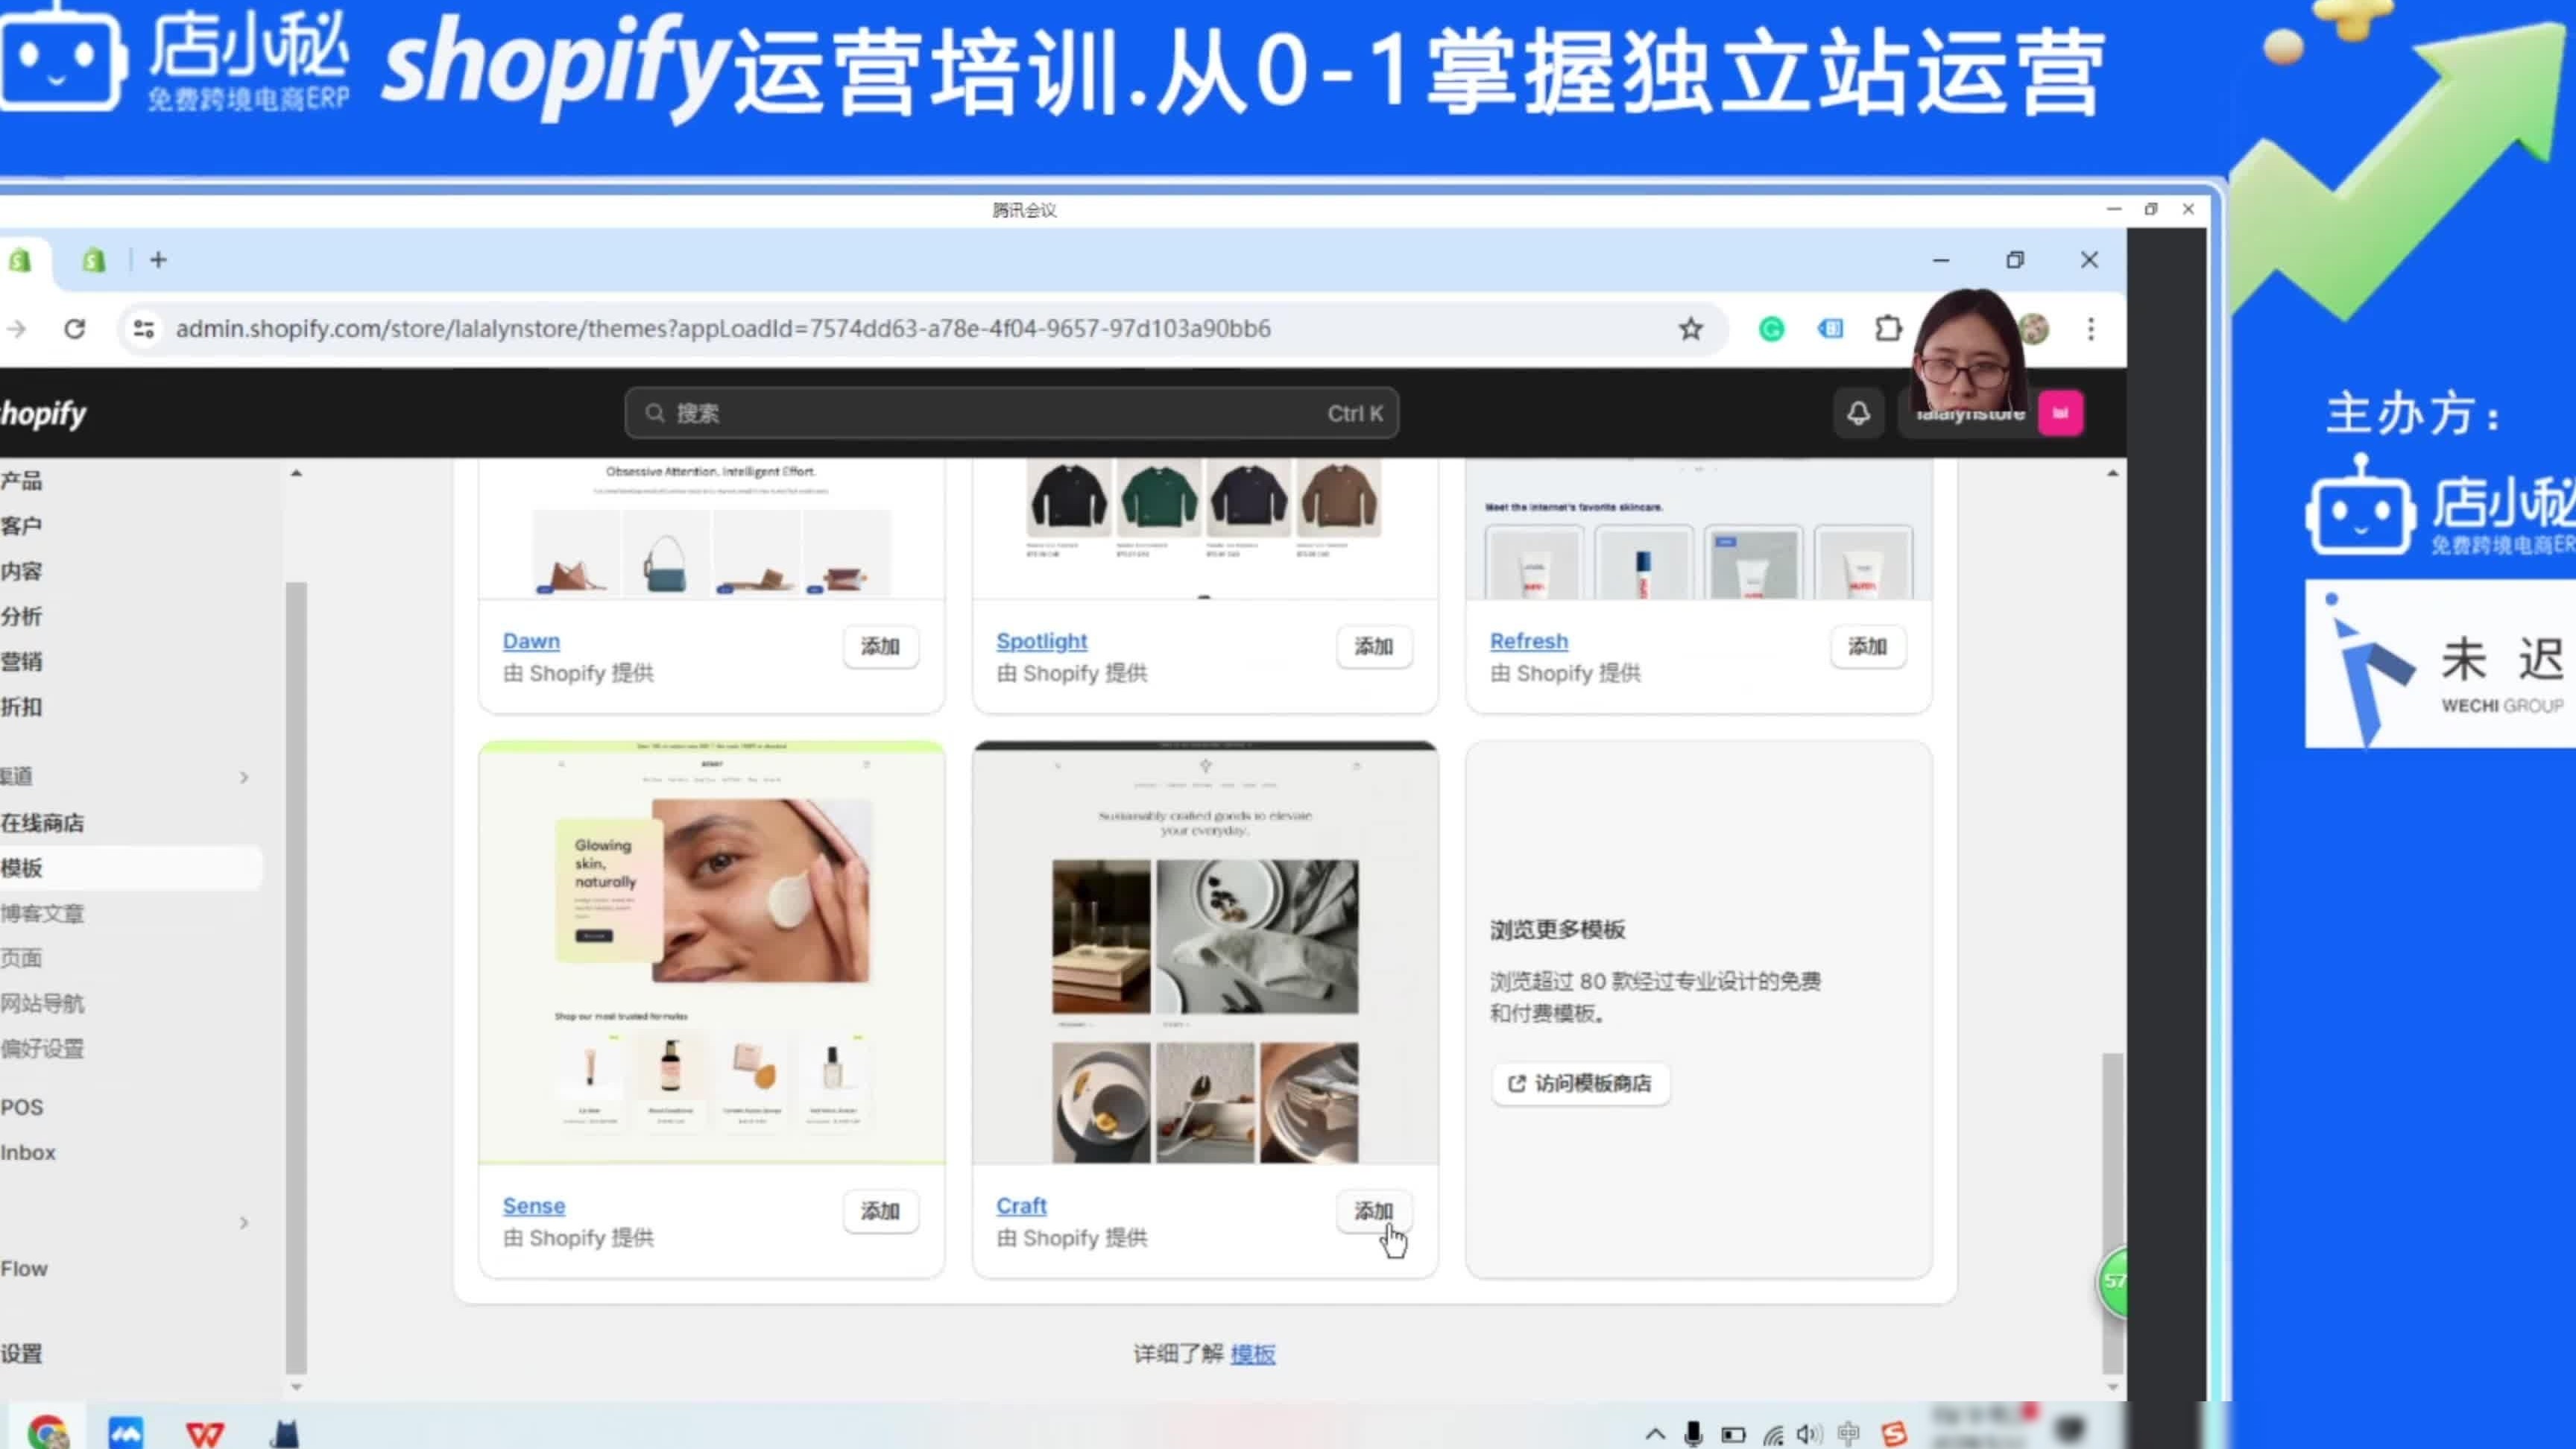The width and height of the screenshot is (2576, 1449).
Task: Open the Craft theme link
Action: point(1021,1206)
